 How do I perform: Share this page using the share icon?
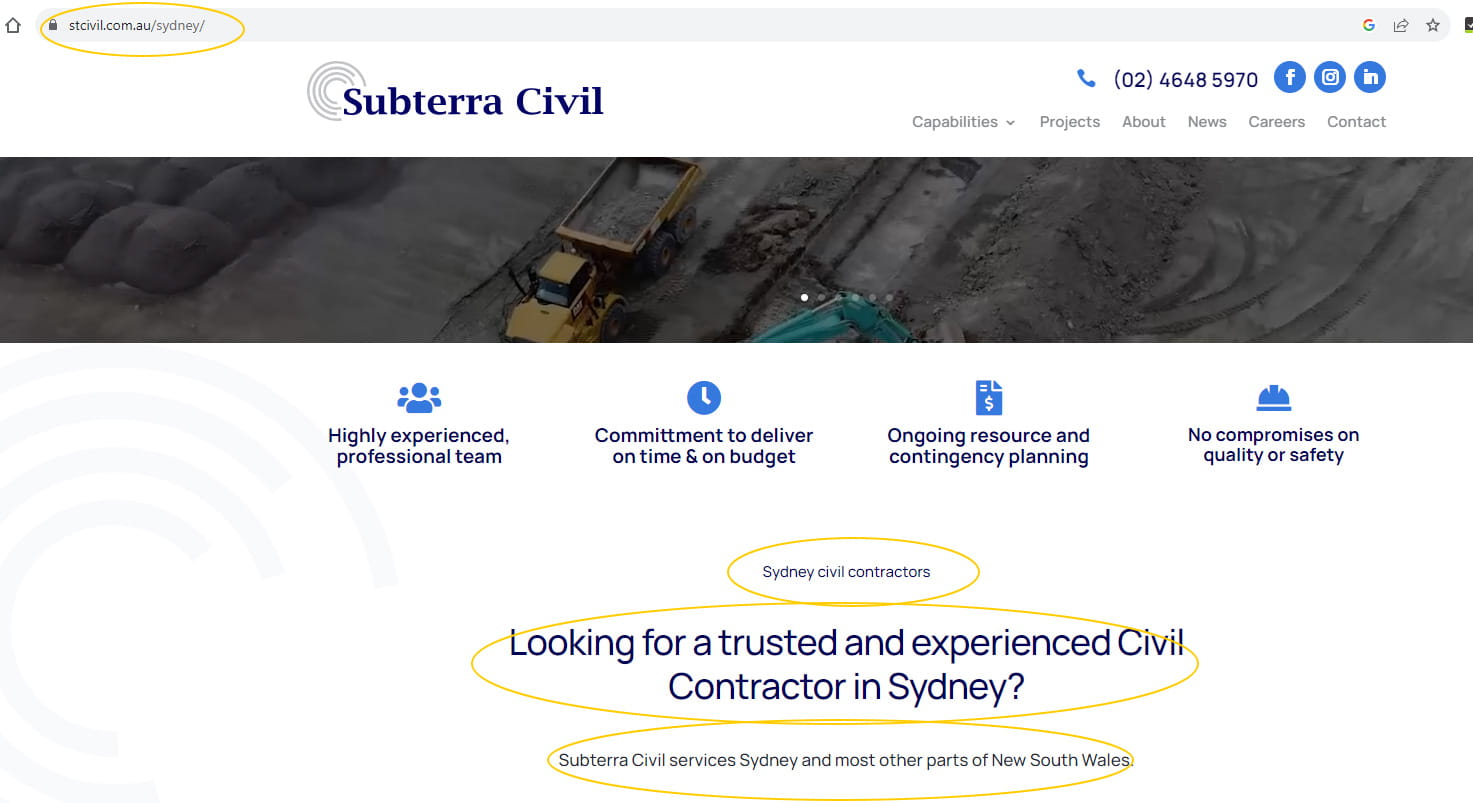pos(1401,26)
